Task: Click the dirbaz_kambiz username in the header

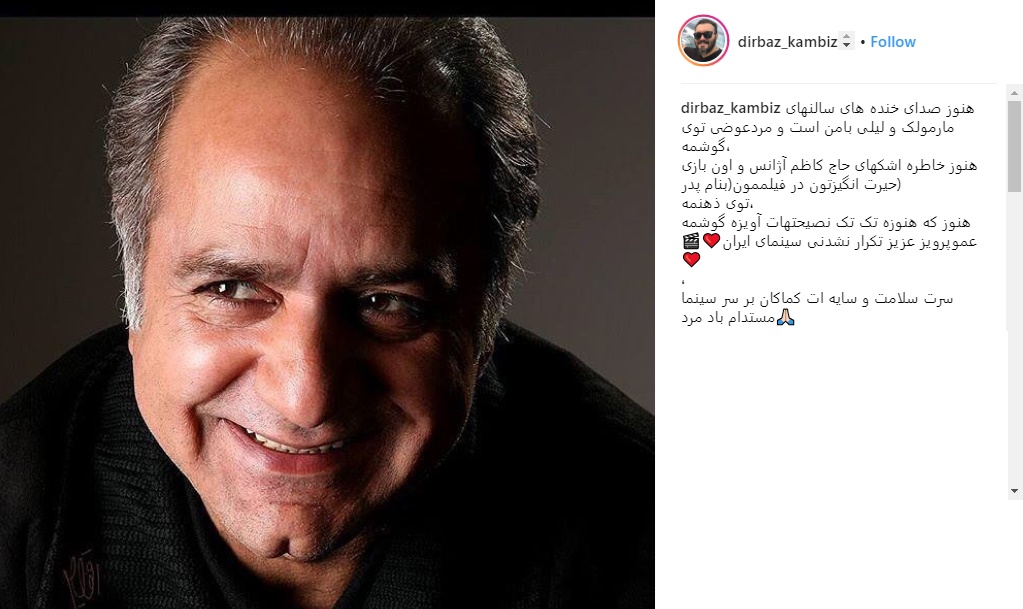Action: point(787,42)
